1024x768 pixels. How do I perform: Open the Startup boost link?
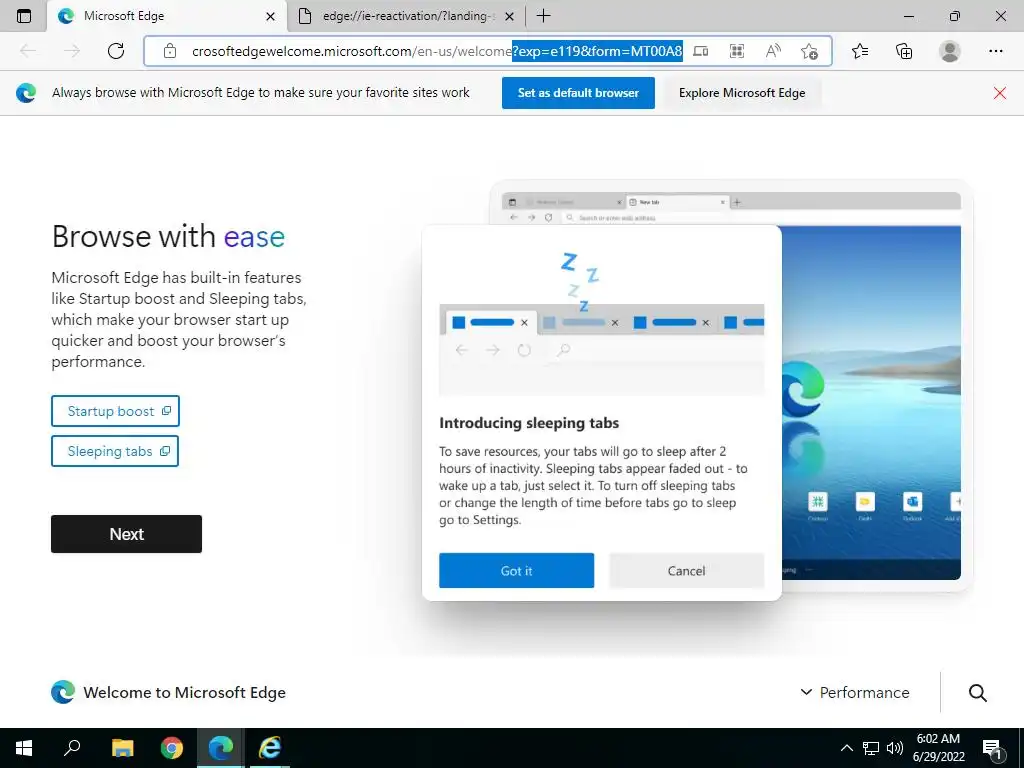point(116,411)
